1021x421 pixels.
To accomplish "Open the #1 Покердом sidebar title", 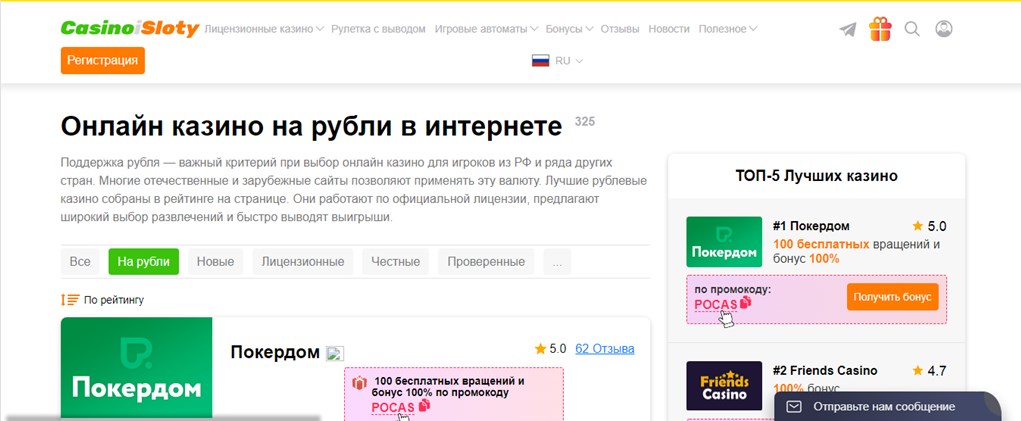I will 811,226.
